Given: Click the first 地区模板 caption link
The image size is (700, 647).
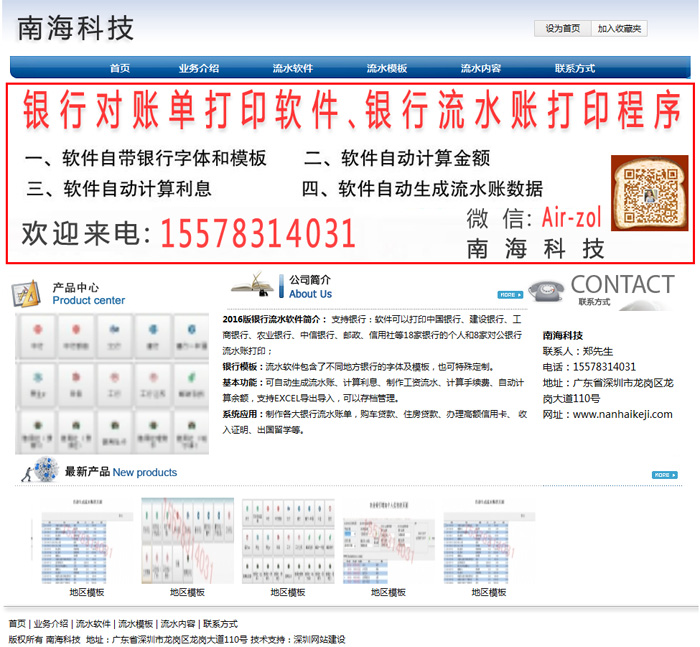Looking at the screenshot, I should [x=87, y=593].
